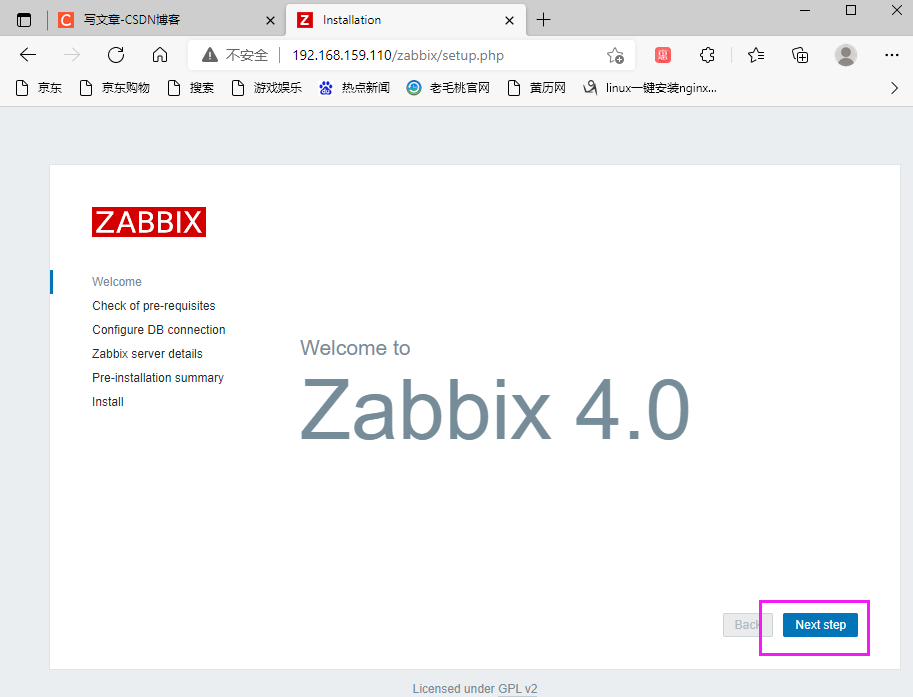
Task: Close the browser window
Action: pyautogui.click(x=897, y=10)
